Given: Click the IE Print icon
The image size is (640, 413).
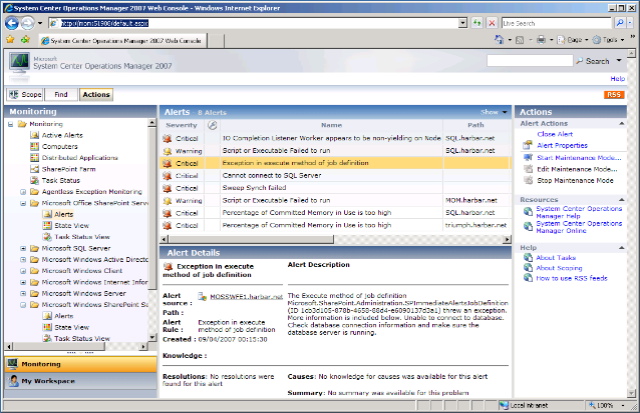Looking at the screenshot, I should coord(541,40).
